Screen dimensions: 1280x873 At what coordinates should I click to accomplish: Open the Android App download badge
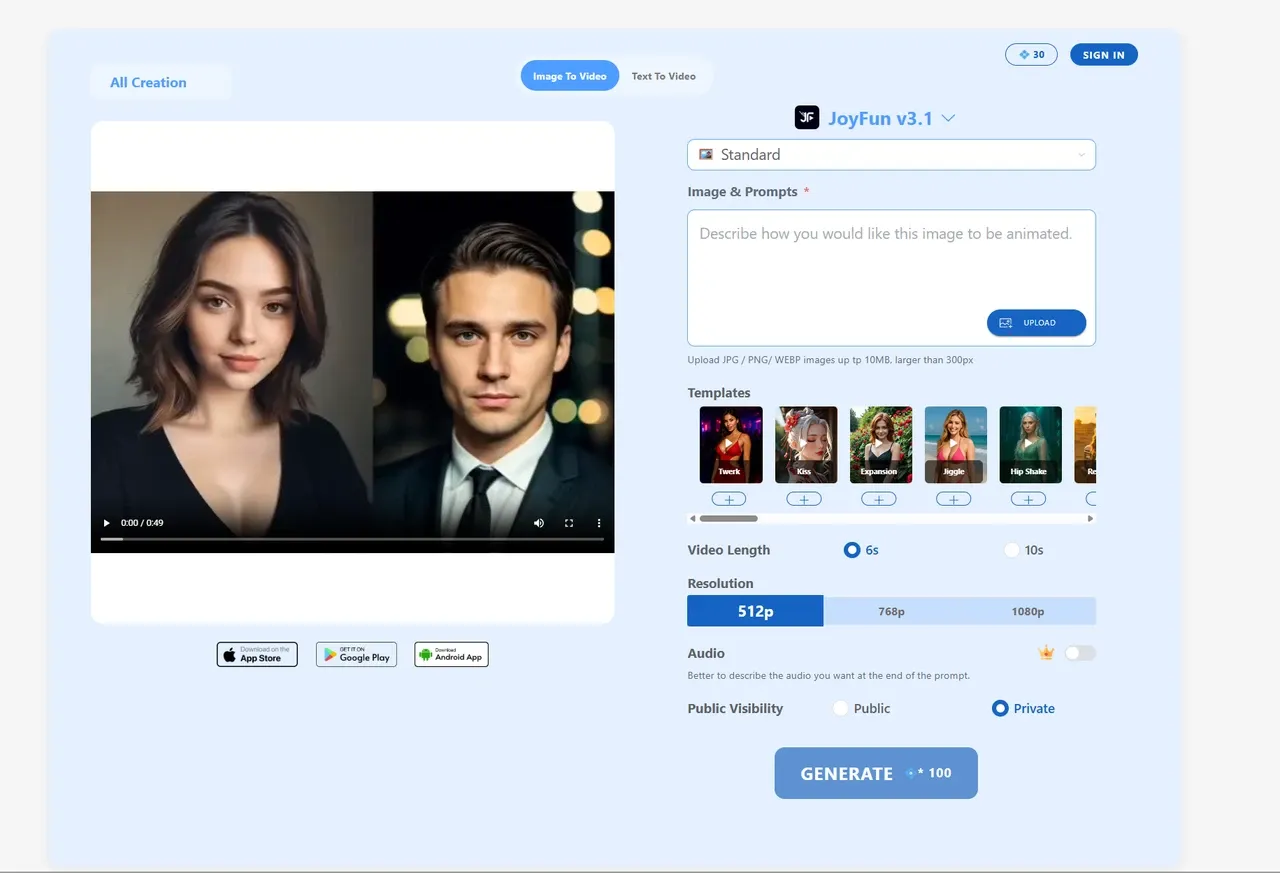pyautogui.click(x=452, y=655)
